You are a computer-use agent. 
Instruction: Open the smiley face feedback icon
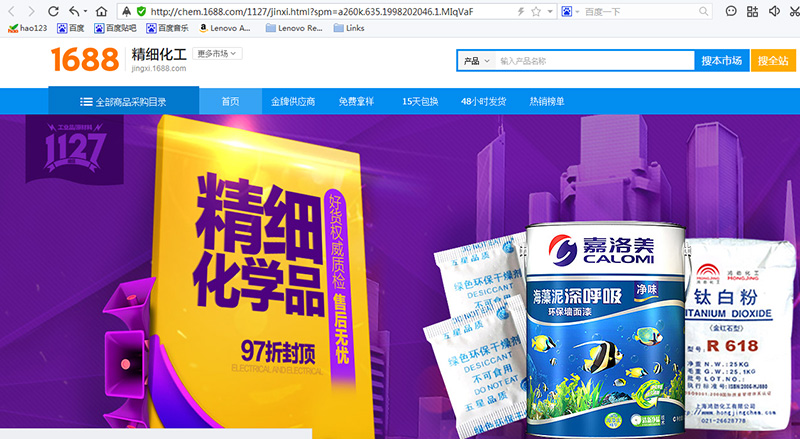[731, 11]
